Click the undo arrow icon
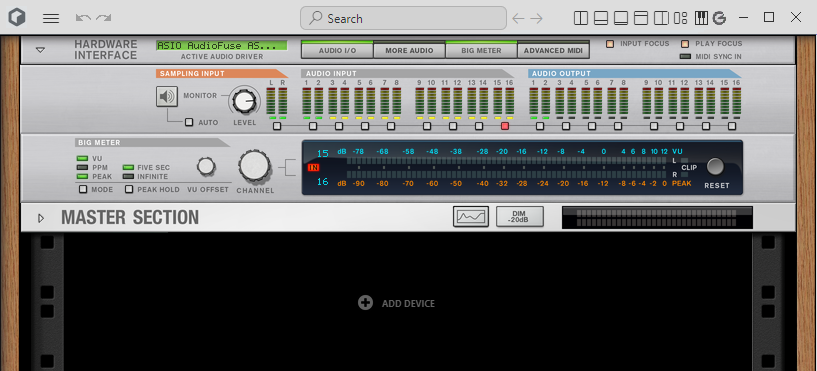817x371 pixels. click(x=83, y=18)
